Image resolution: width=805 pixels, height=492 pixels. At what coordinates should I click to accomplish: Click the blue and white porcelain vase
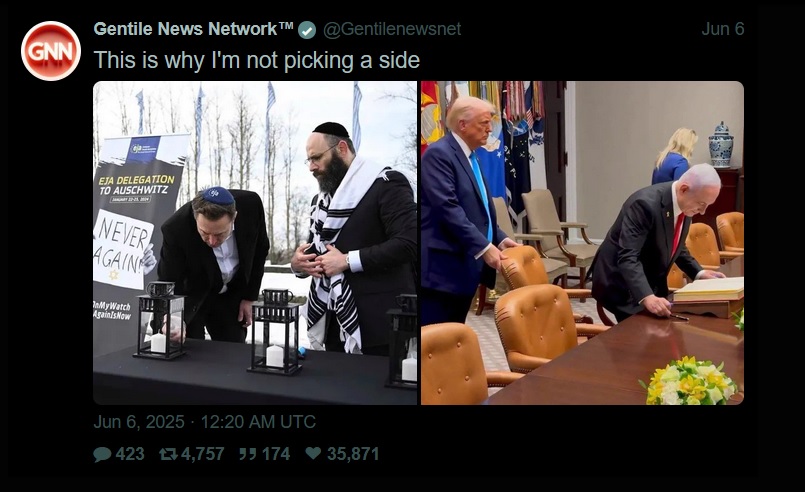[721, 145]
